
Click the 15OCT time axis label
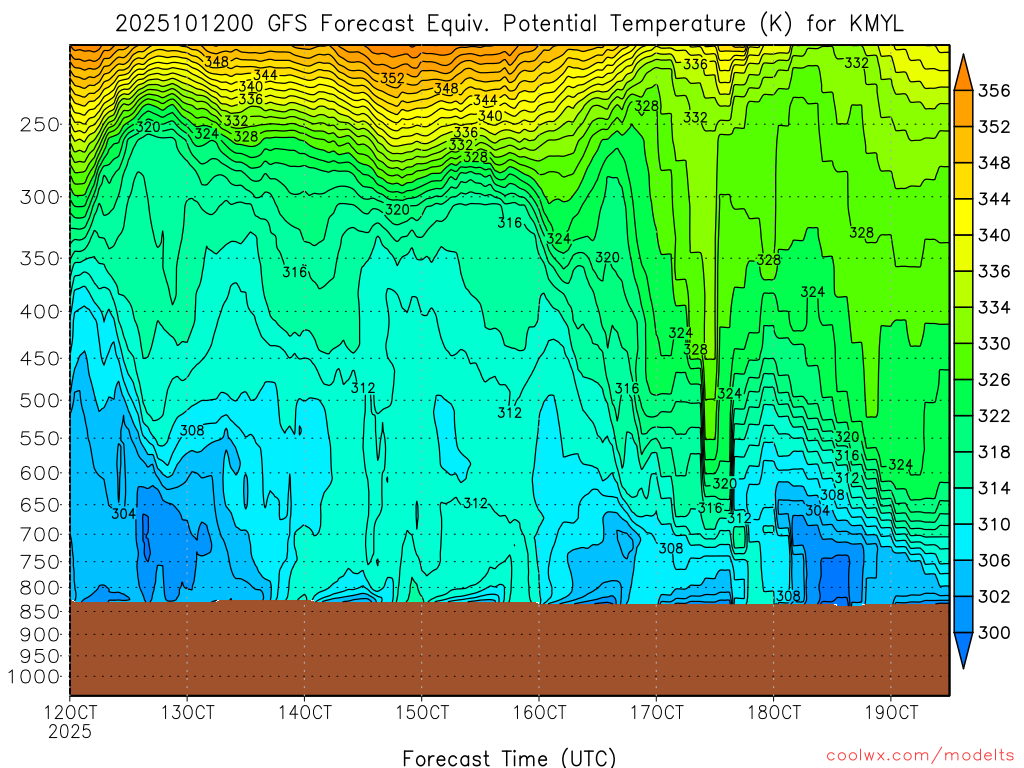click(x=422, y=712)
